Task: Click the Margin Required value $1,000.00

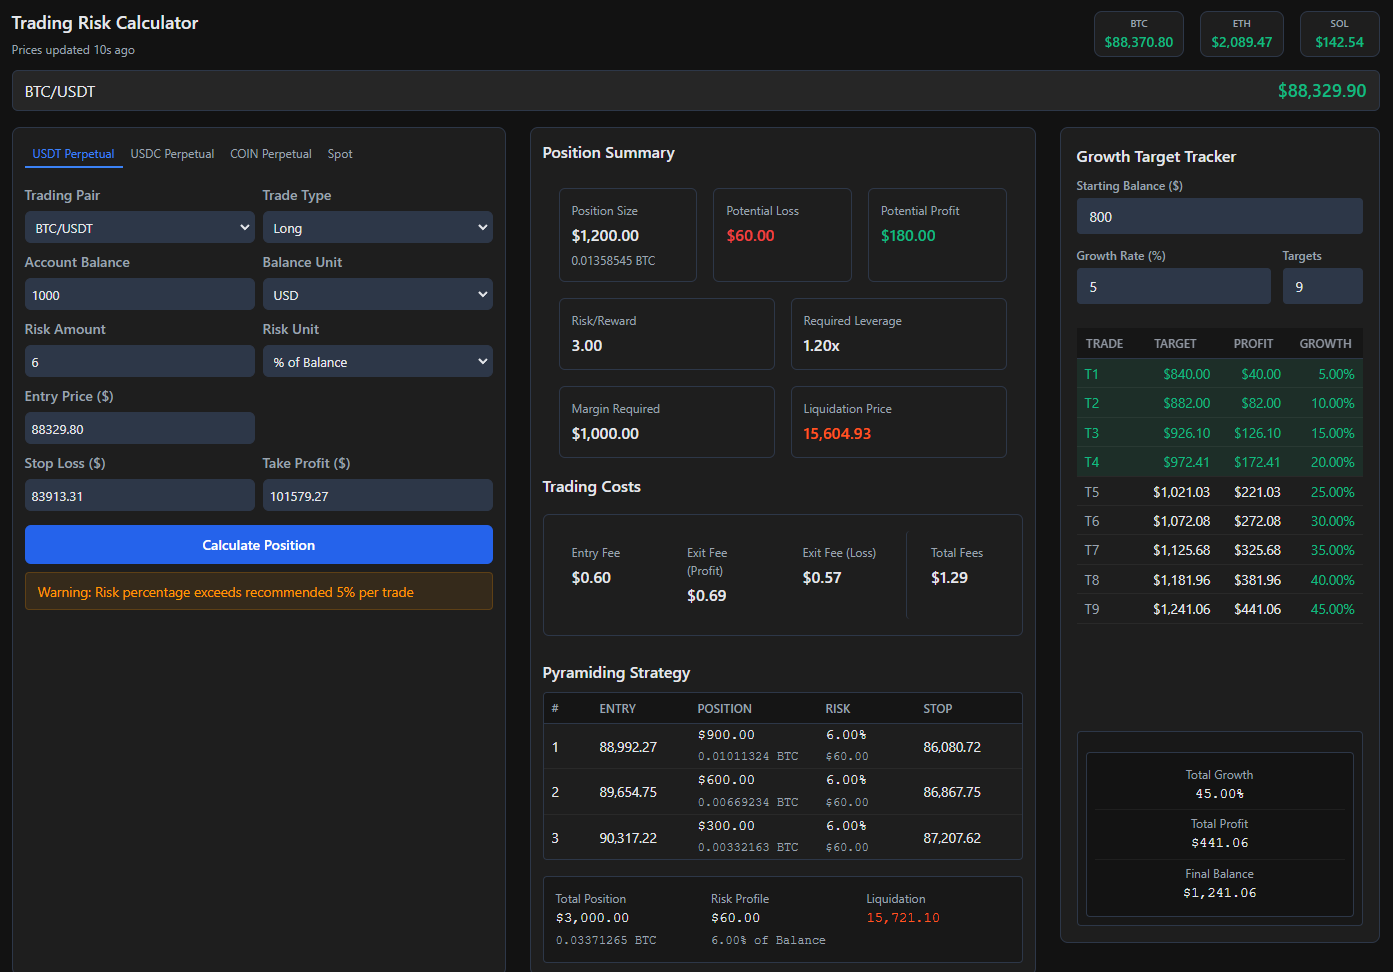Action: coord(605,434)
